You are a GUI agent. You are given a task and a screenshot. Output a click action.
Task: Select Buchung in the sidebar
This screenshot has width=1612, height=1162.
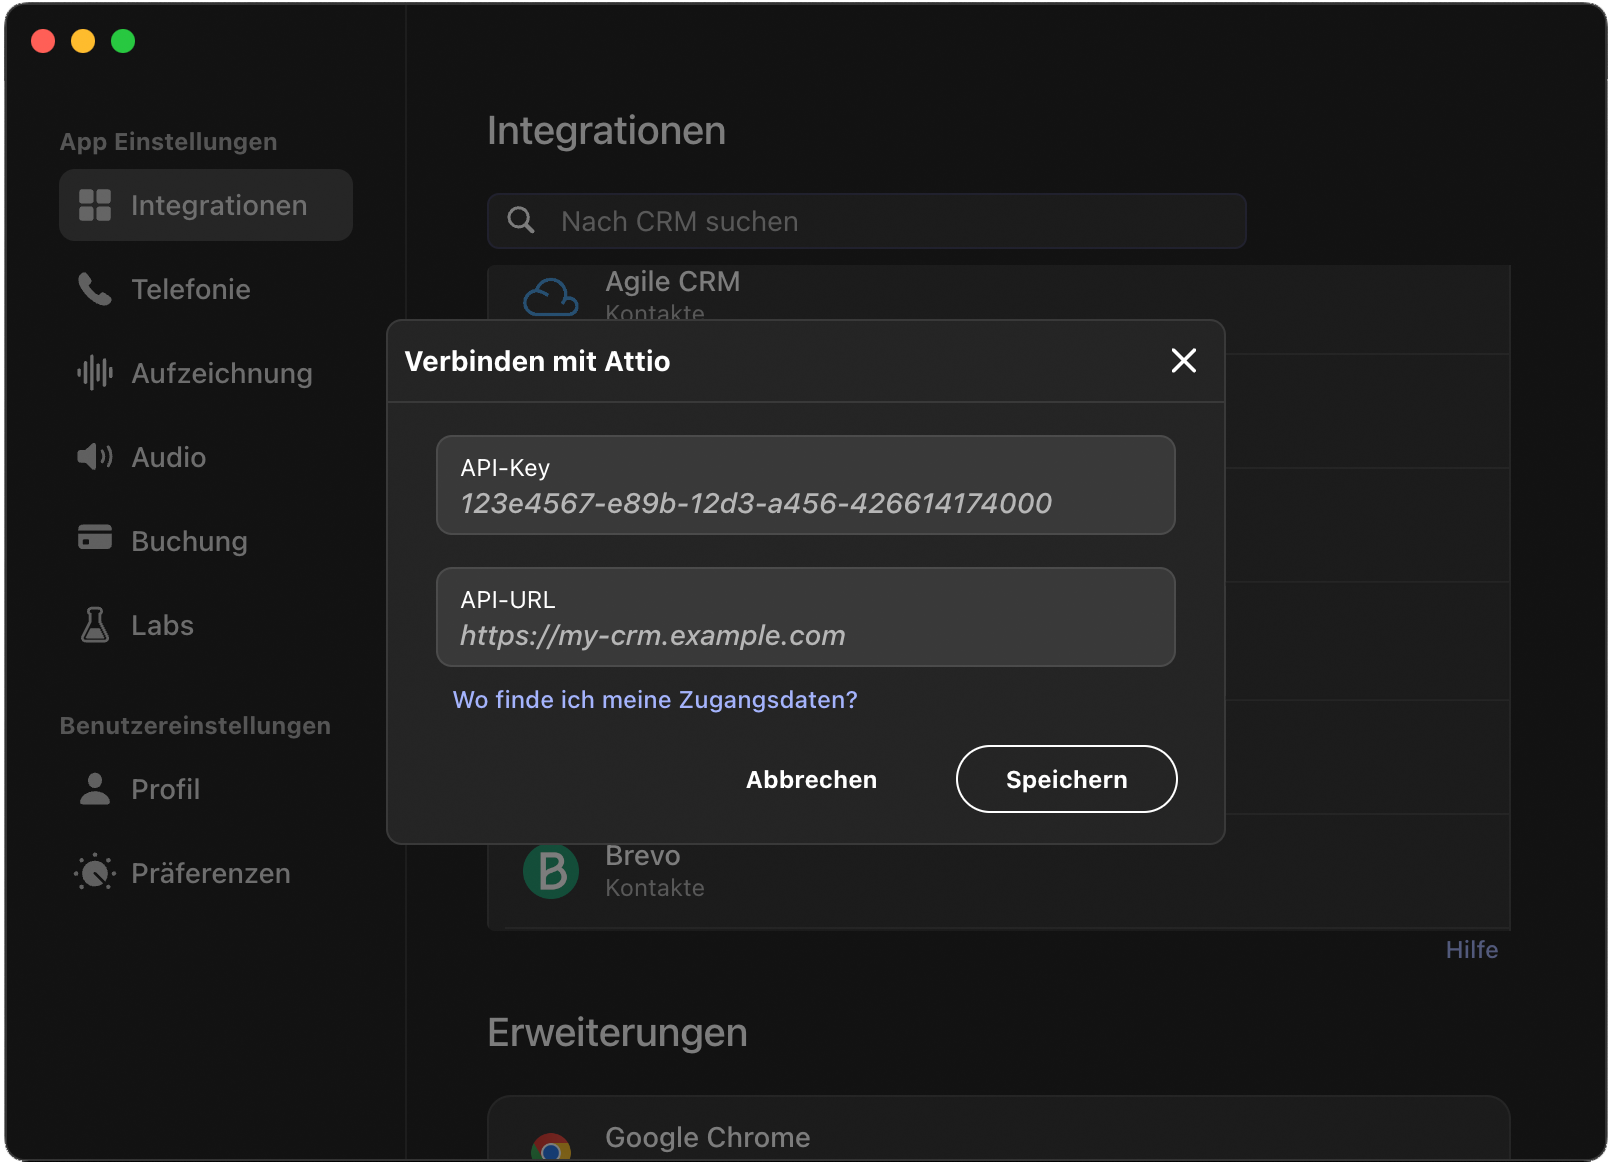[206, 541]
